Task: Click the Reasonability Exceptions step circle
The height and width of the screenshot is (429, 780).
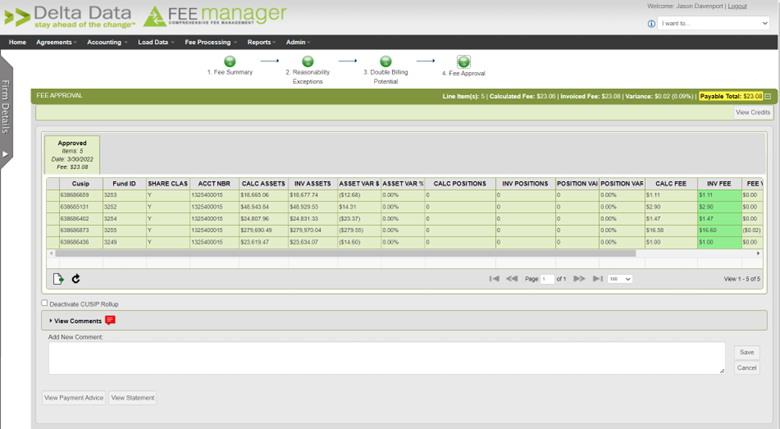Action: point(308,61)
